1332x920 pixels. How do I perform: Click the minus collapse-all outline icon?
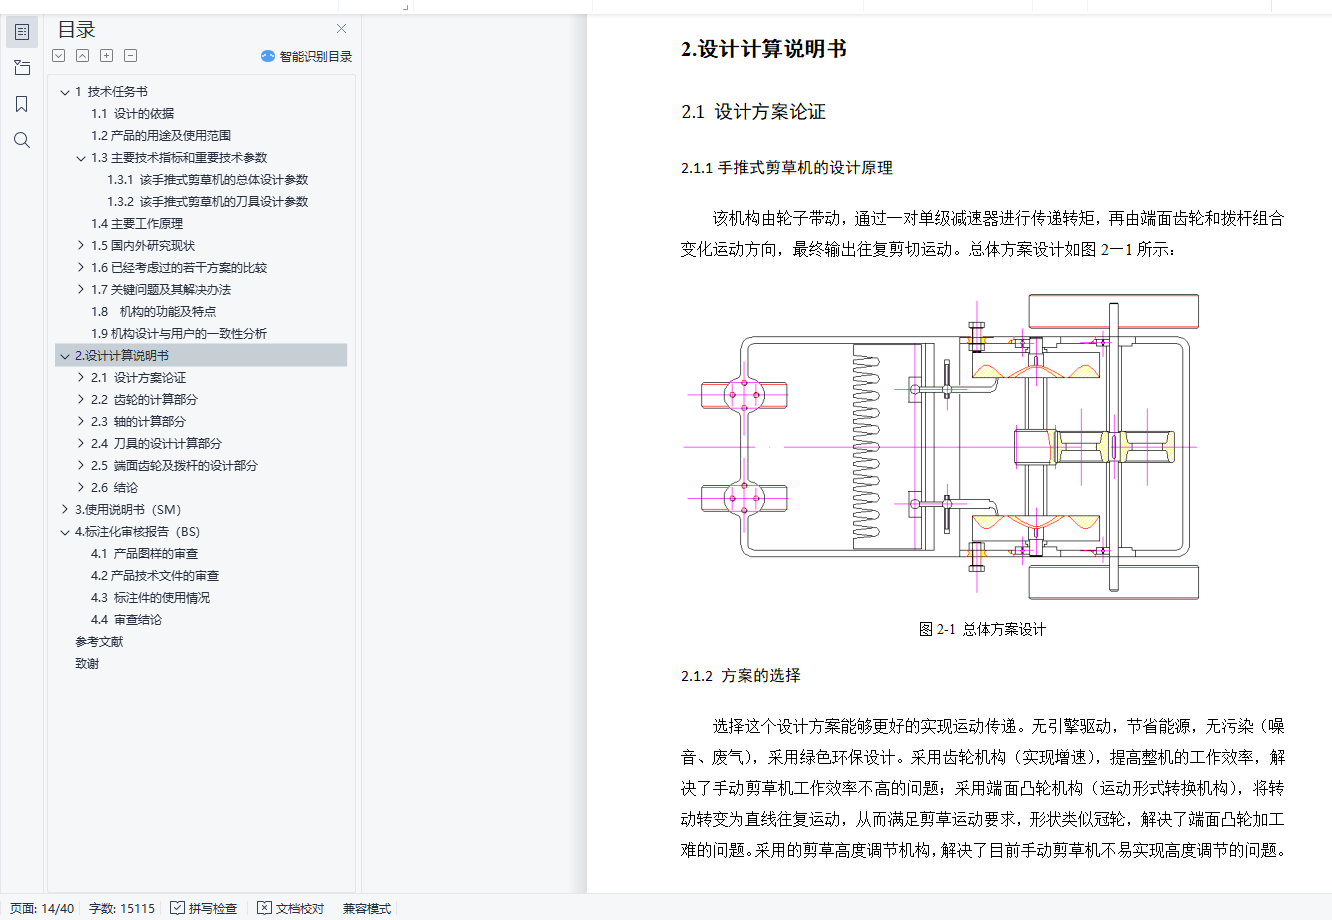point(131,56)
